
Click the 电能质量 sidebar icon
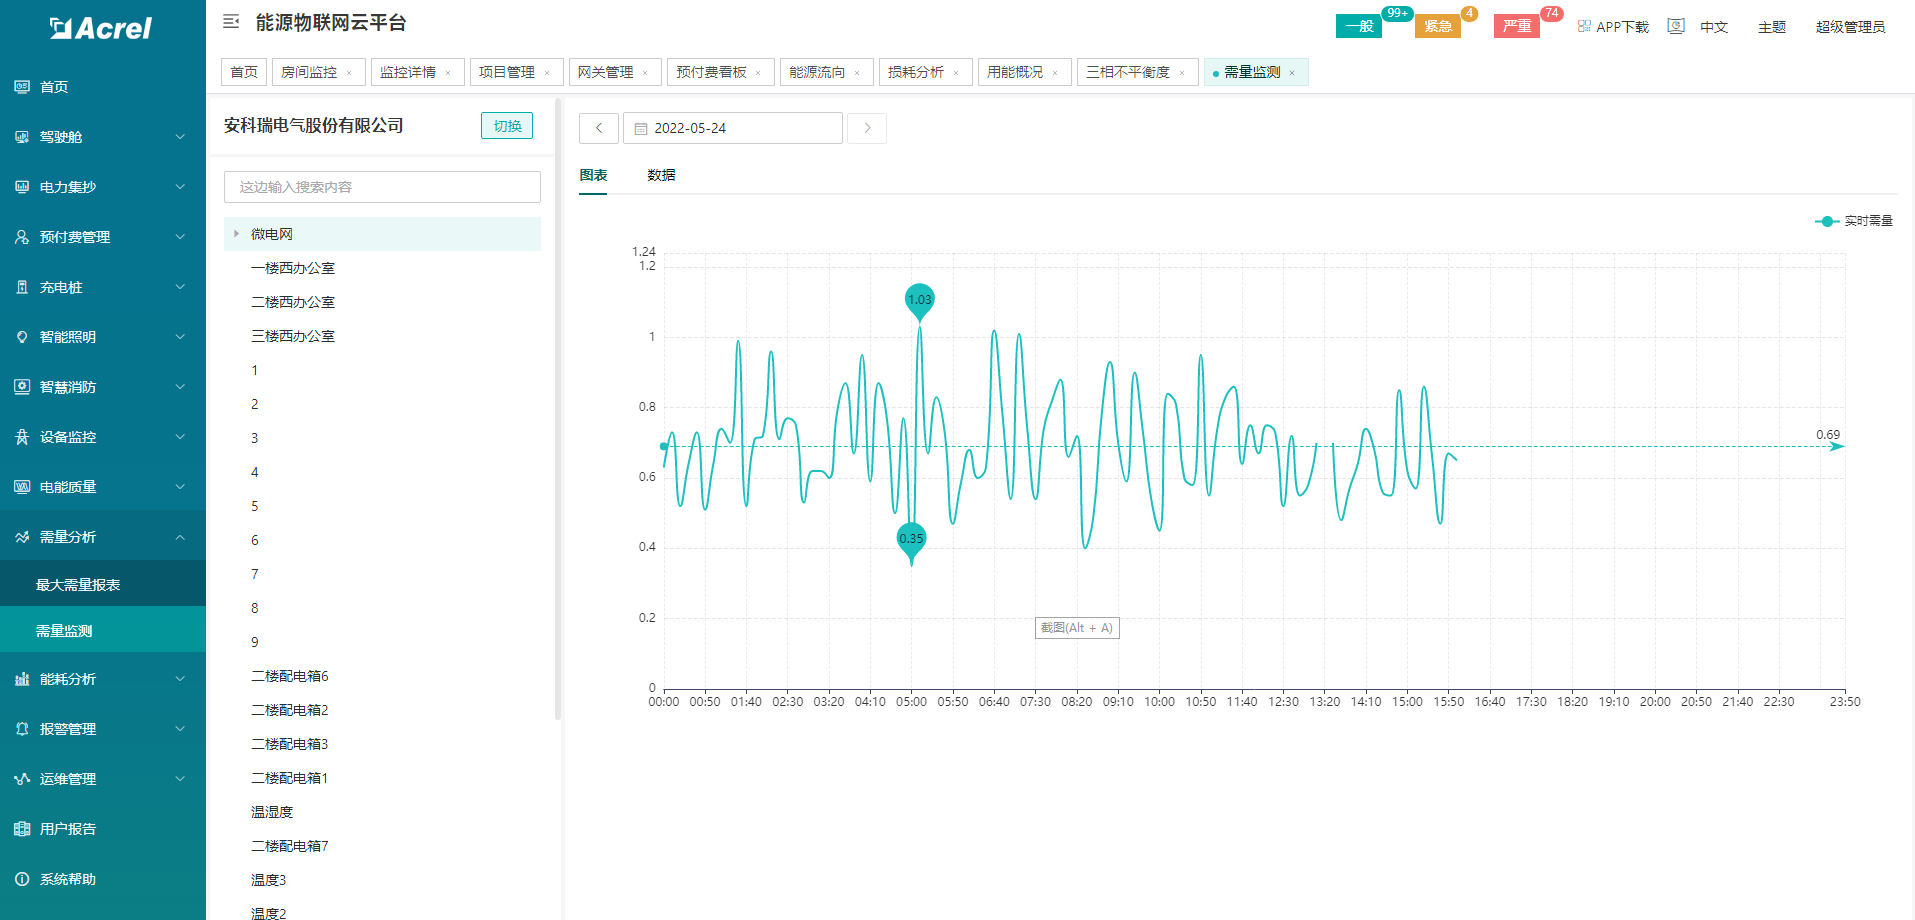tap(22, 487)
